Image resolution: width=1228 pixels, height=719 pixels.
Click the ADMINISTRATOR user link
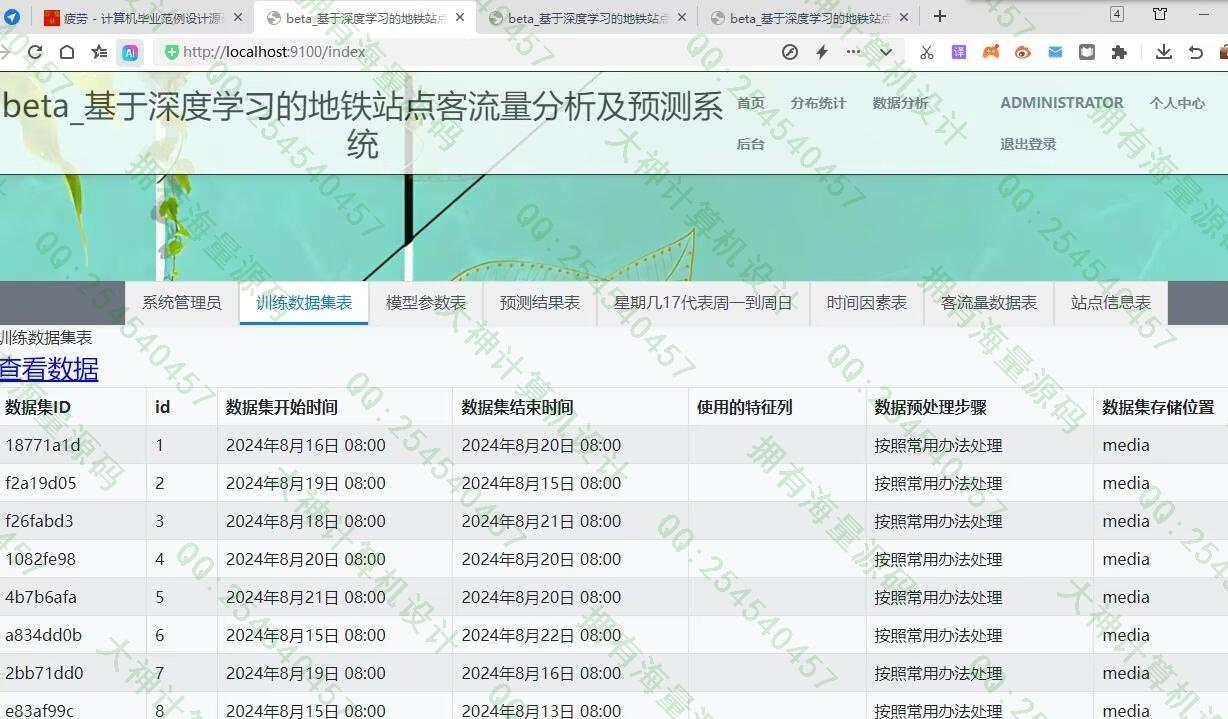click(x=1062, y=103)
